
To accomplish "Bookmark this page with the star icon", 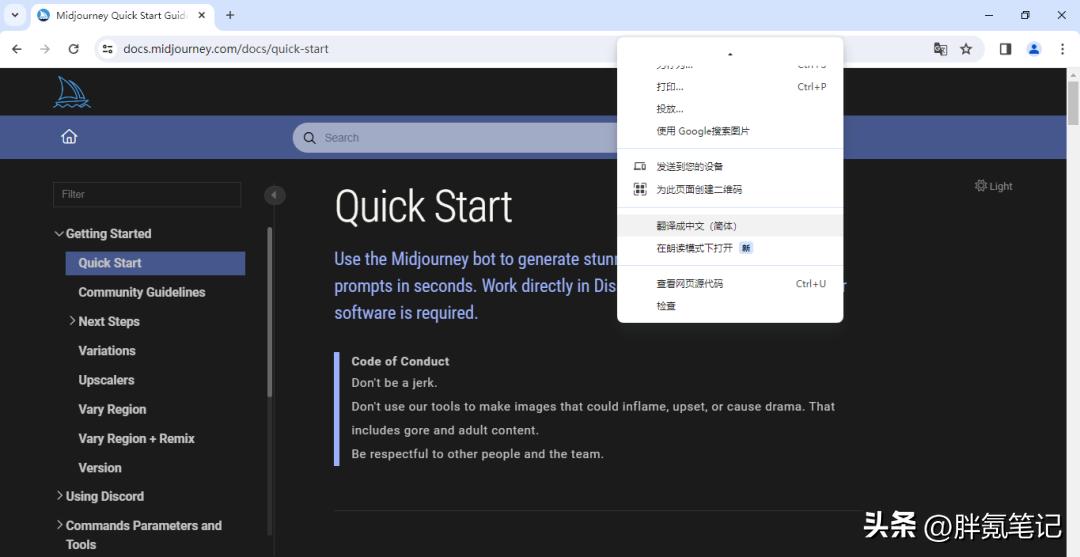I will point(966,49).
